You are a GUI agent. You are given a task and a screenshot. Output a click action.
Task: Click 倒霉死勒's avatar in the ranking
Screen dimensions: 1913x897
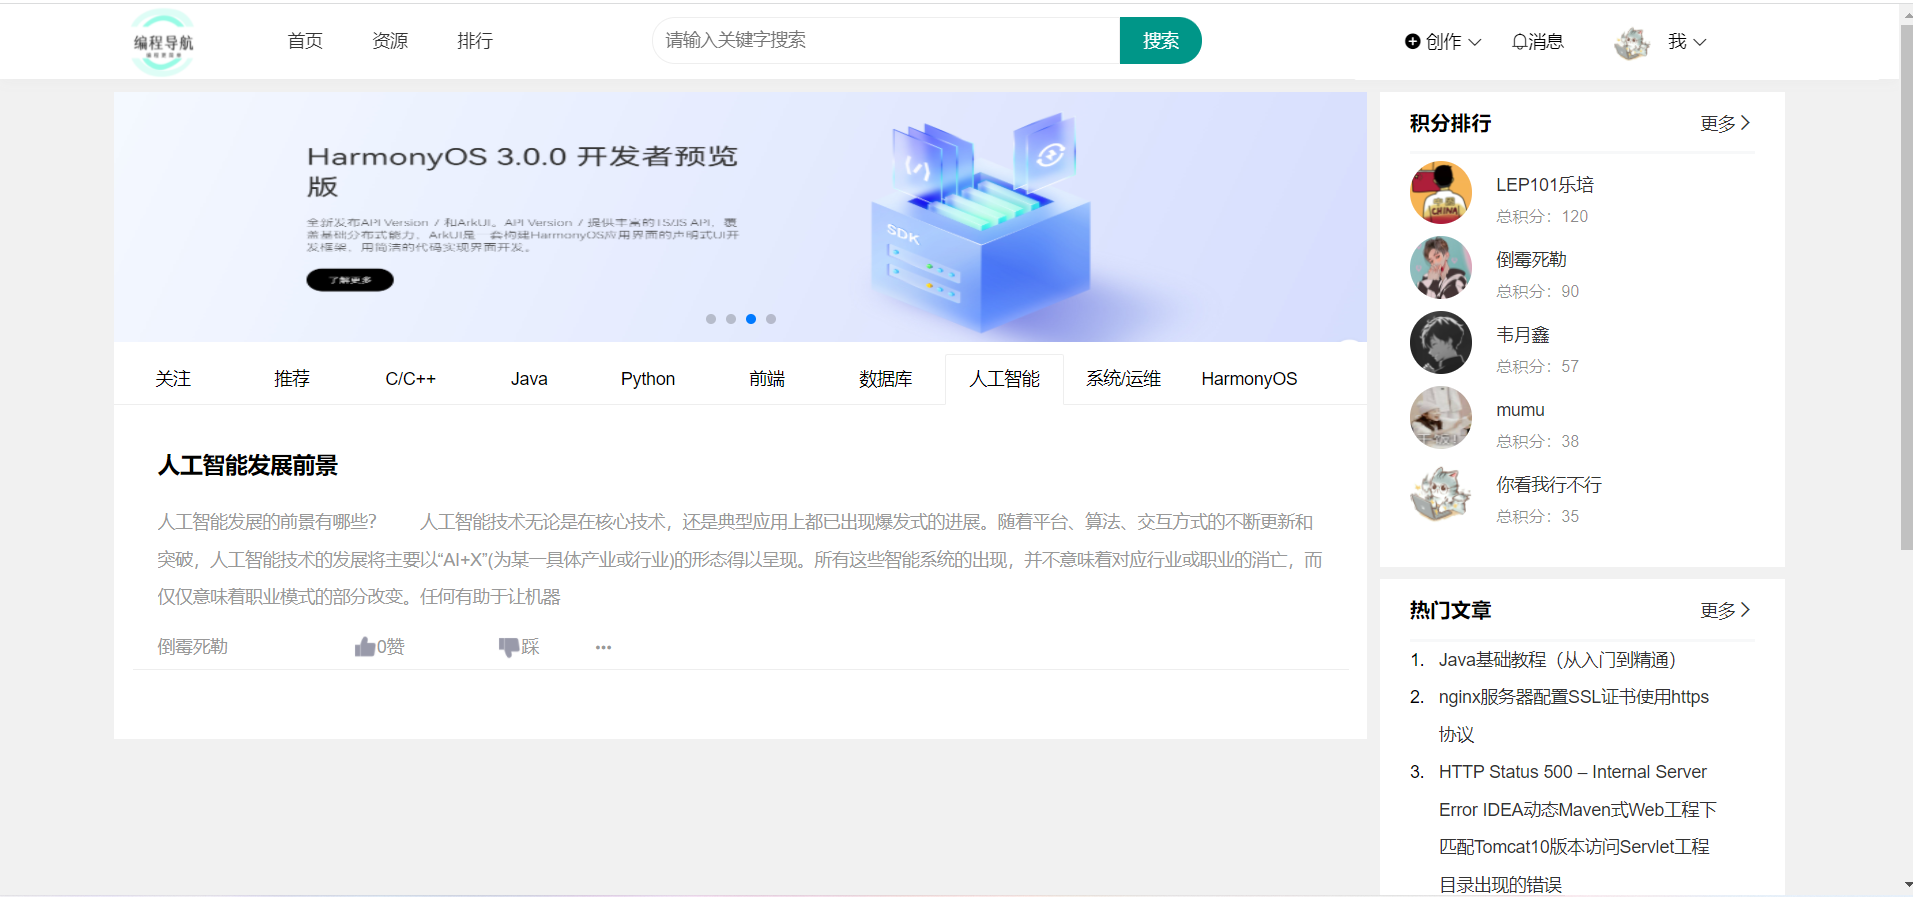pos(1441,268)
